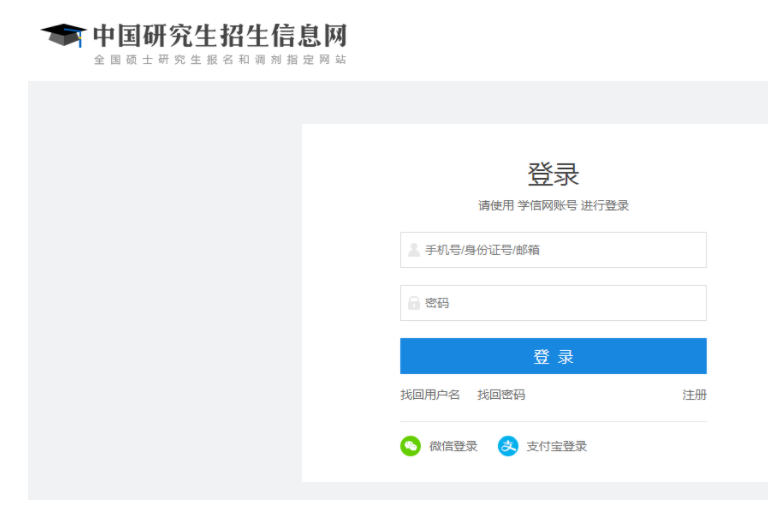This screenshot has height=507, width=768.
Task: Go to the 注册 registration link
Action: (695, 395)
